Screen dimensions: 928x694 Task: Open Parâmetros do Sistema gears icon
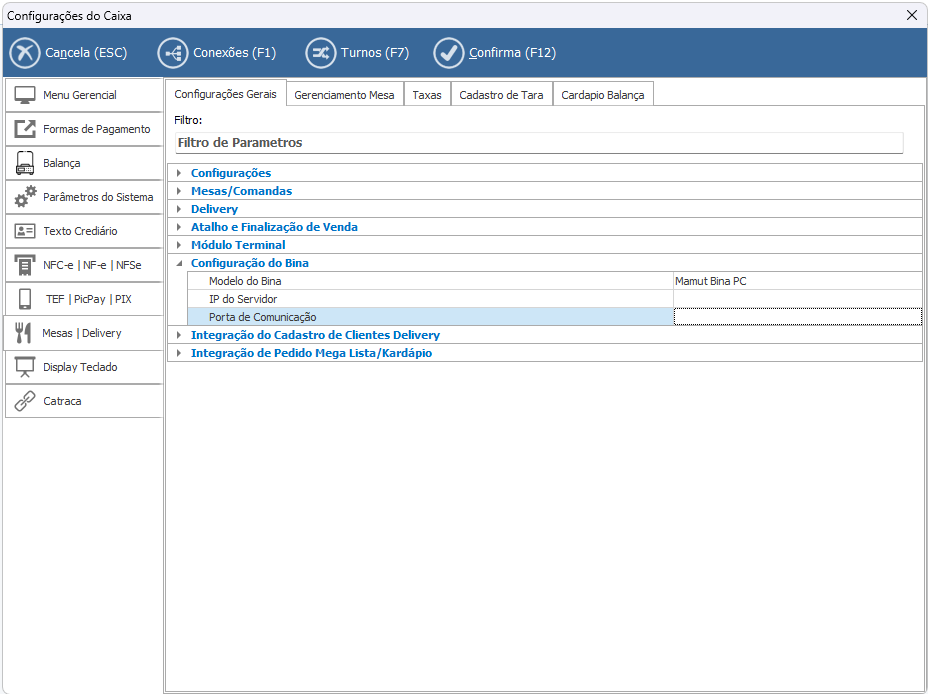pos(25,197)
